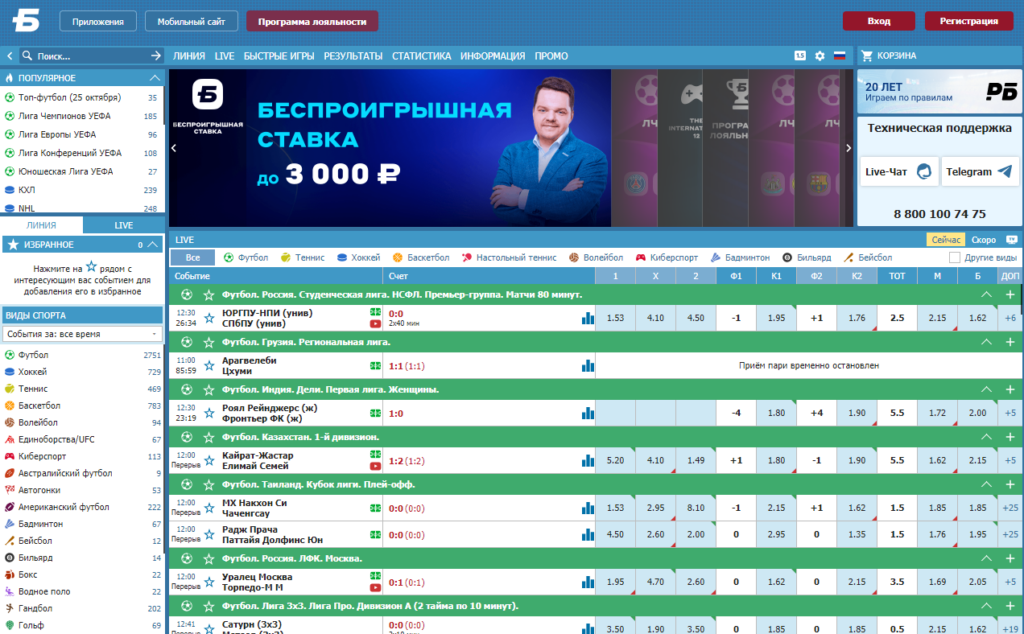Click the search input field
The height and width of the screenshot is (634, 1024).
[x=91, y=56]
